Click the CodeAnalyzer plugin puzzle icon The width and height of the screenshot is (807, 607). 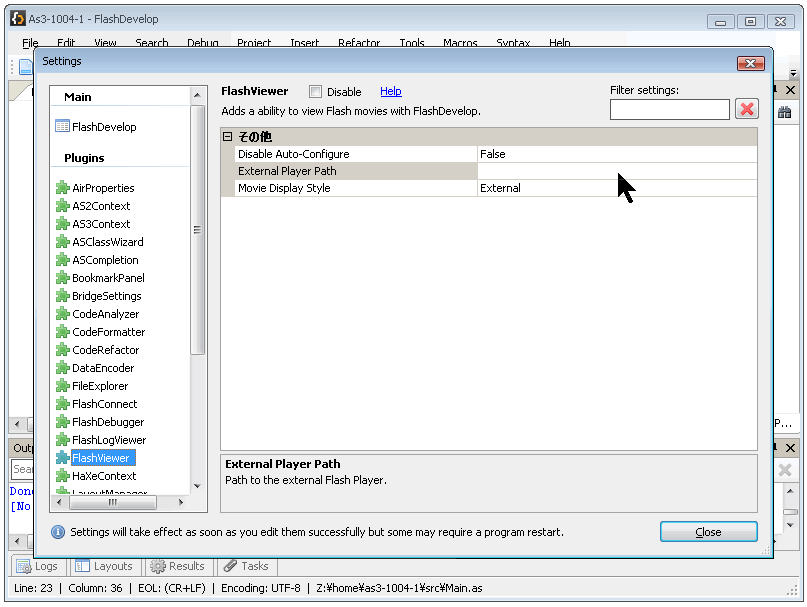pos(62,314)
